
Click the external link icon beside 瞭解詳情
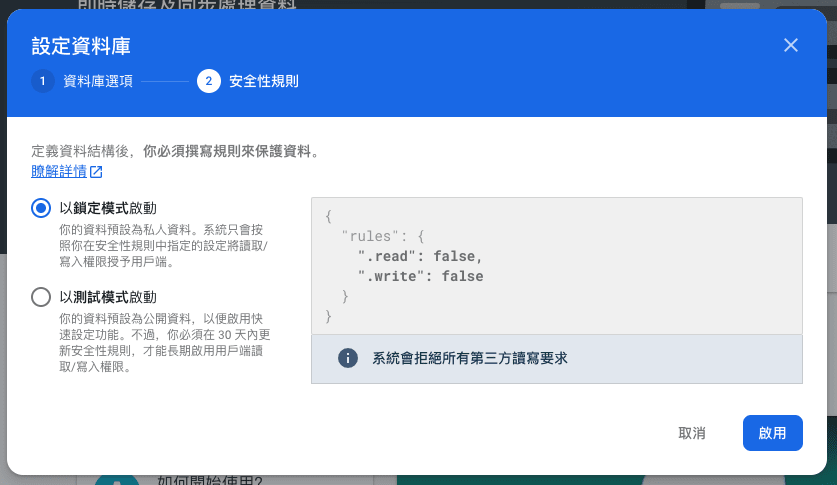96,172
